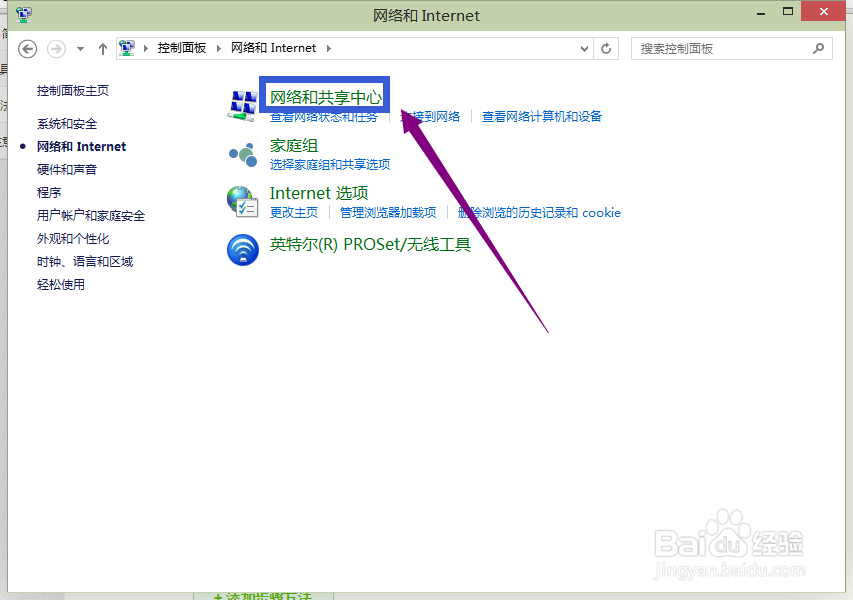This screenshot has height=600, width=853.
Task: Expand breadcrumb arrow after 网络和 Internet
Action: pos(329,48)
